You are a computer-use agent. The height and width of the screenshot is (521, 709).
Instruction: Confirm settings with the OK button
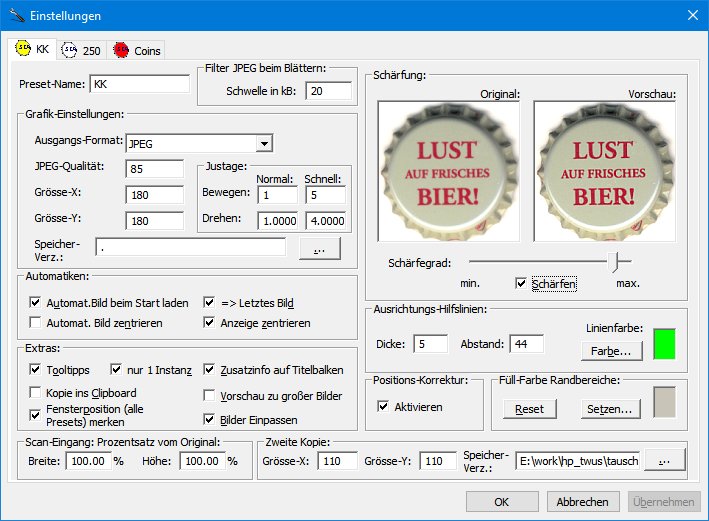(502, 502)
